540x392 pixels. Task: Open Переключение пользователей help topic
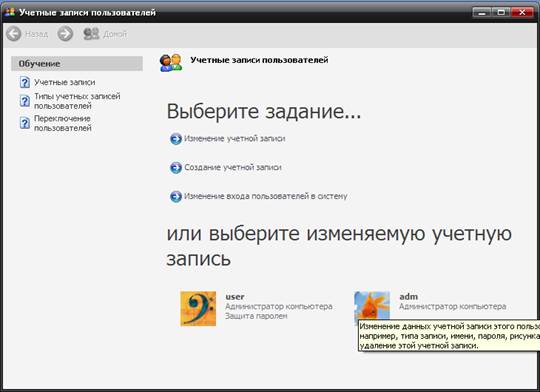pyautogui.click(x=63, y=123)
